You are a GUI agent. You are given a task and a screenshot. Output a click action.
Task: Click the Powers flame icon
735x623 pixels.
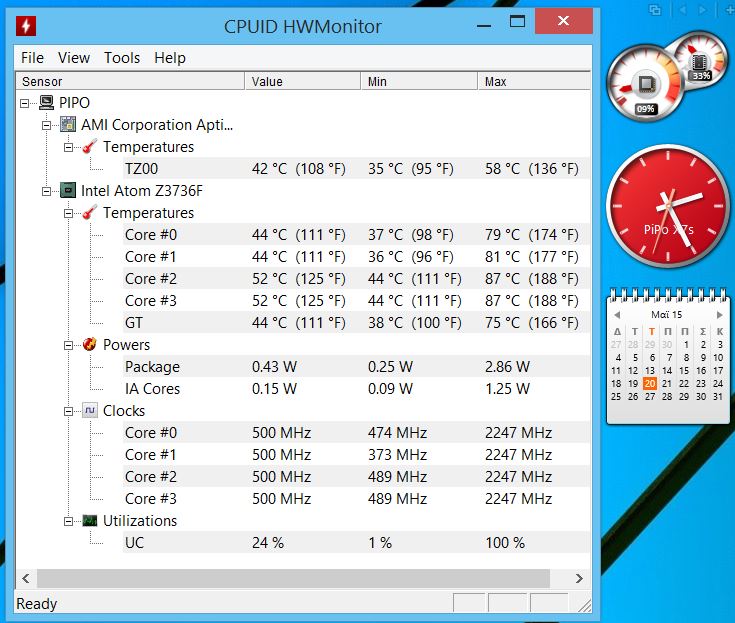(90, 344)
